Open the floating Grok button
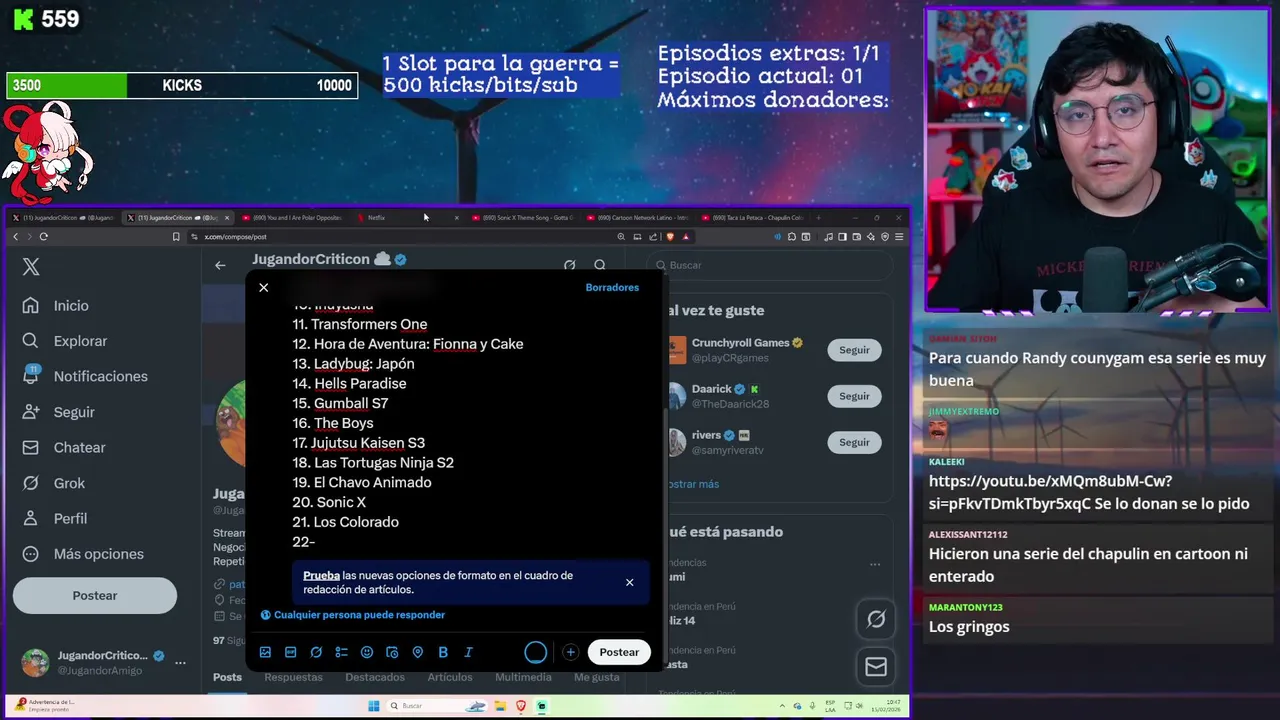This screenshot has width=1280, height=720. coord(876,620)
